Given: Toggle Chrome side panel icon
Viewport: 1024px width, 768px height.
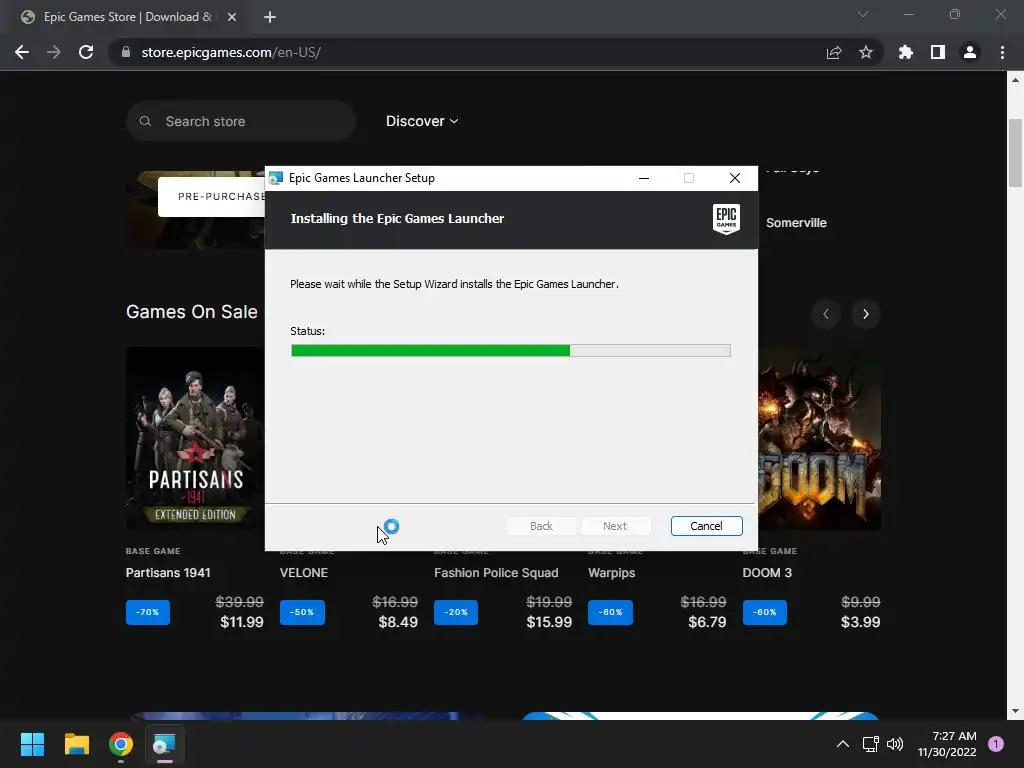Looking at the screenshot, I should click(x=938, y=52).
